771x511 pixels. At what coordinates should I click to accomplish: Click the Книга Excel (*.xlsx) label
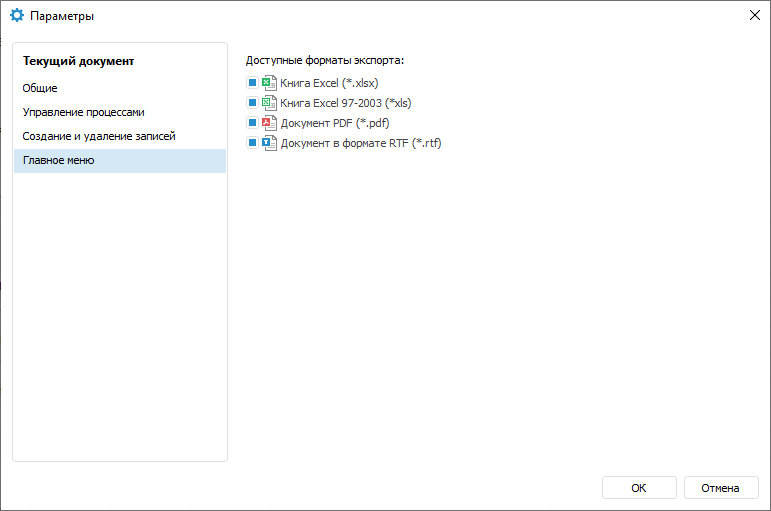pos(329,83)
